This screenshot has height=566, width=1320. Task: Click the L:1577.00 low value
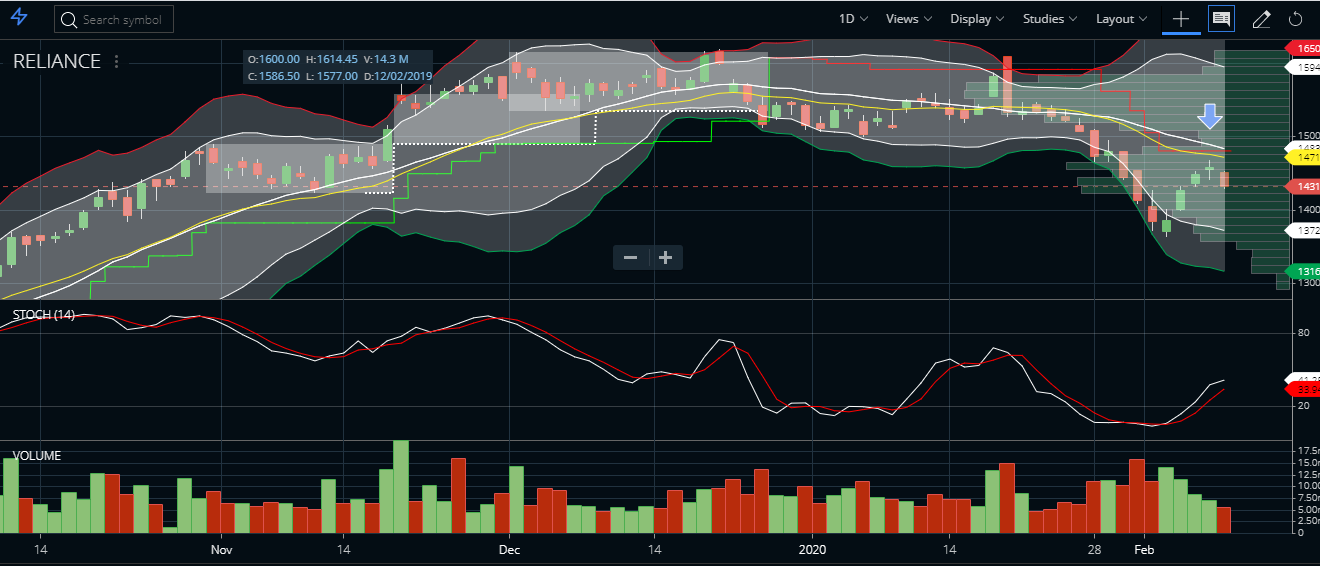331,76
